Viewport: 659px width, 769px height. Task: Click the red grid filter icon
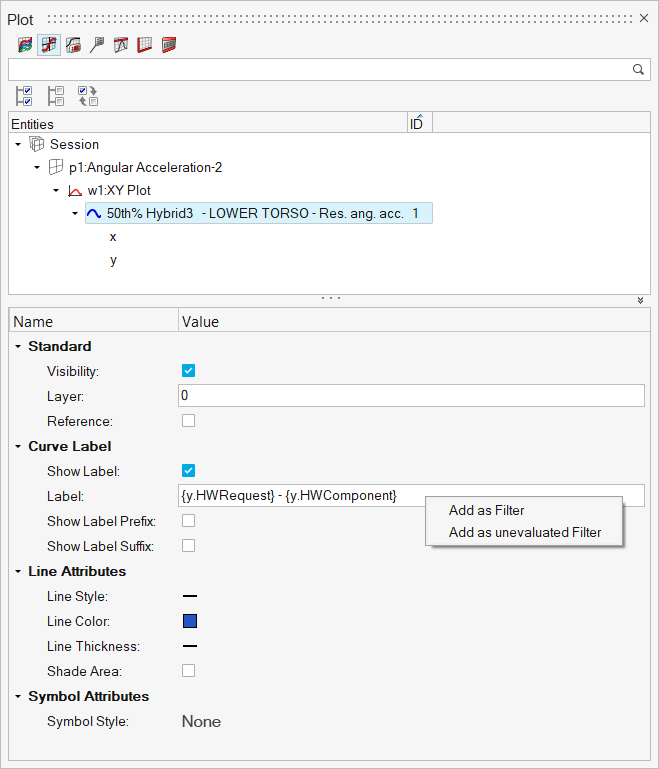click(145, 44)
